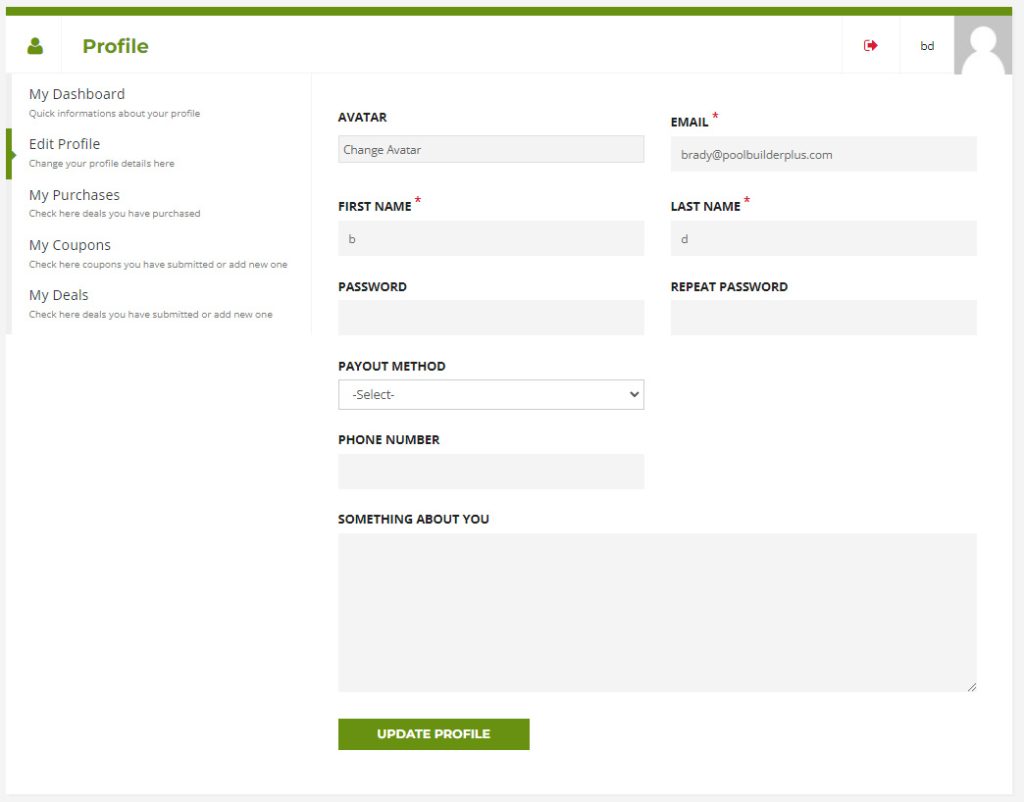Click into Last Name field
The image size is (1024, 802).
(x=823, y=239)
